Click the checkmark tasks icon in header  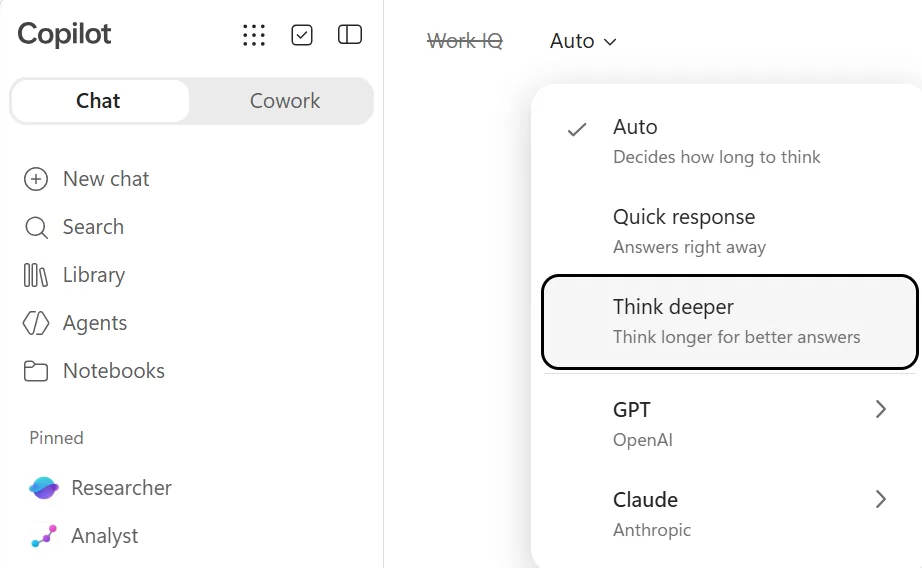pos(302,35)
